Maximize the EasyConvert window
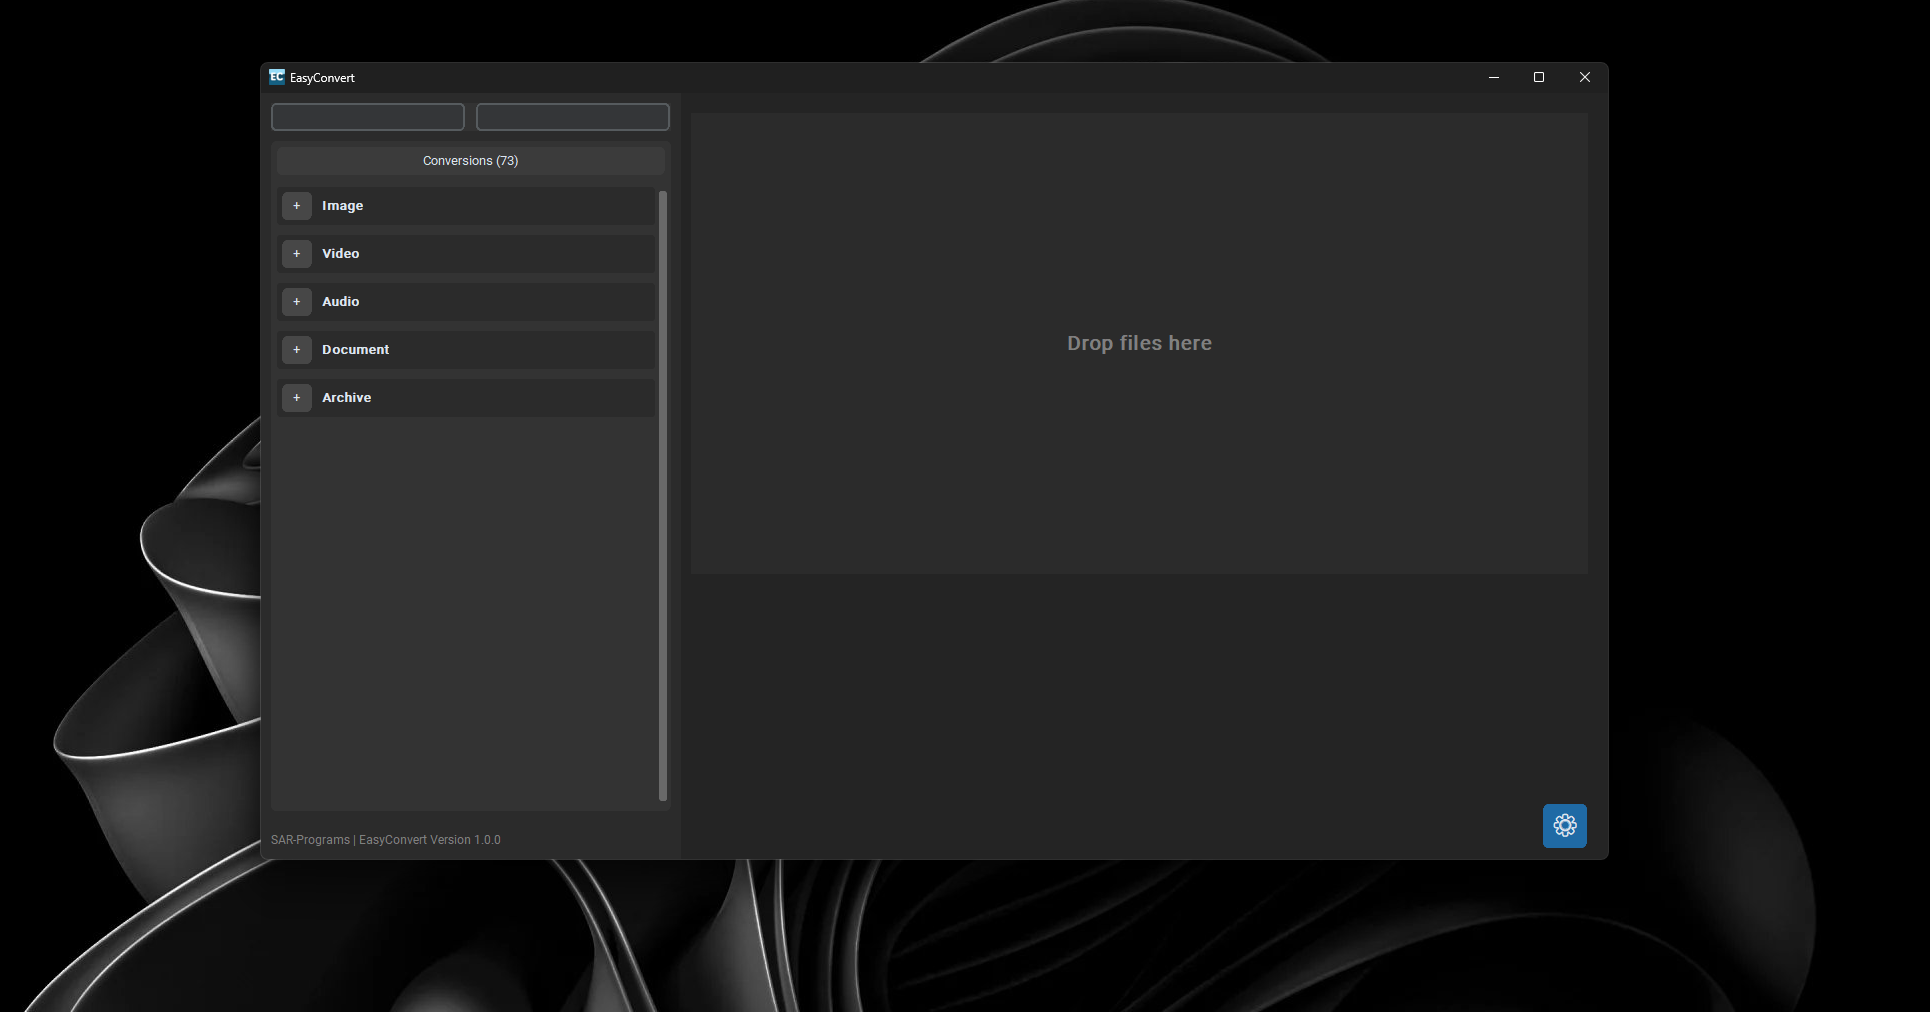The height and width of the screenshot is (1012, 1930). coord(1539,77)
